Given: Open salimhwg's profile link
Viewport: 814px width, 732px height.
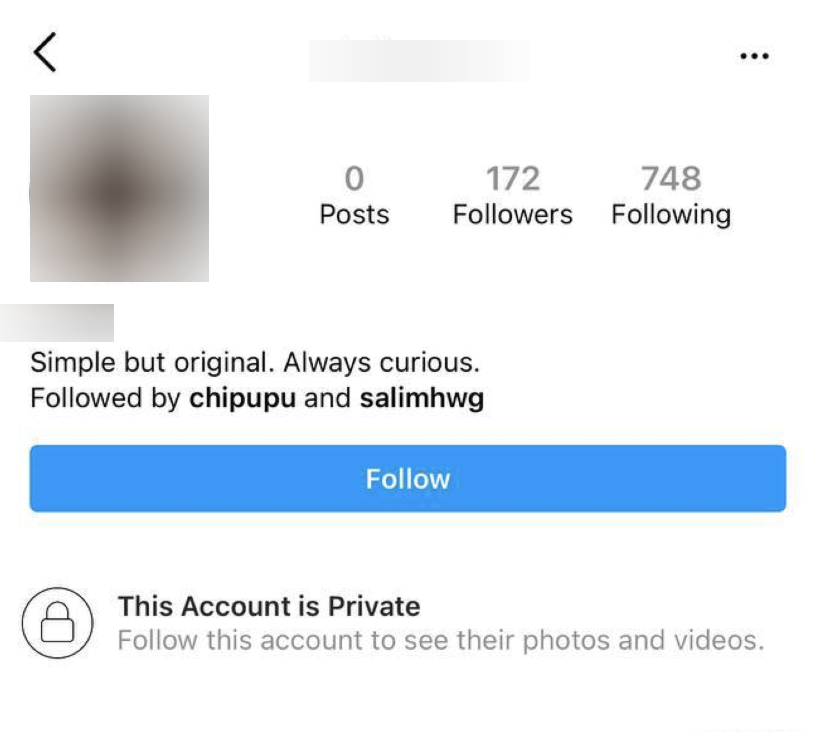Looking at the screenshot, I should point(422,398).
